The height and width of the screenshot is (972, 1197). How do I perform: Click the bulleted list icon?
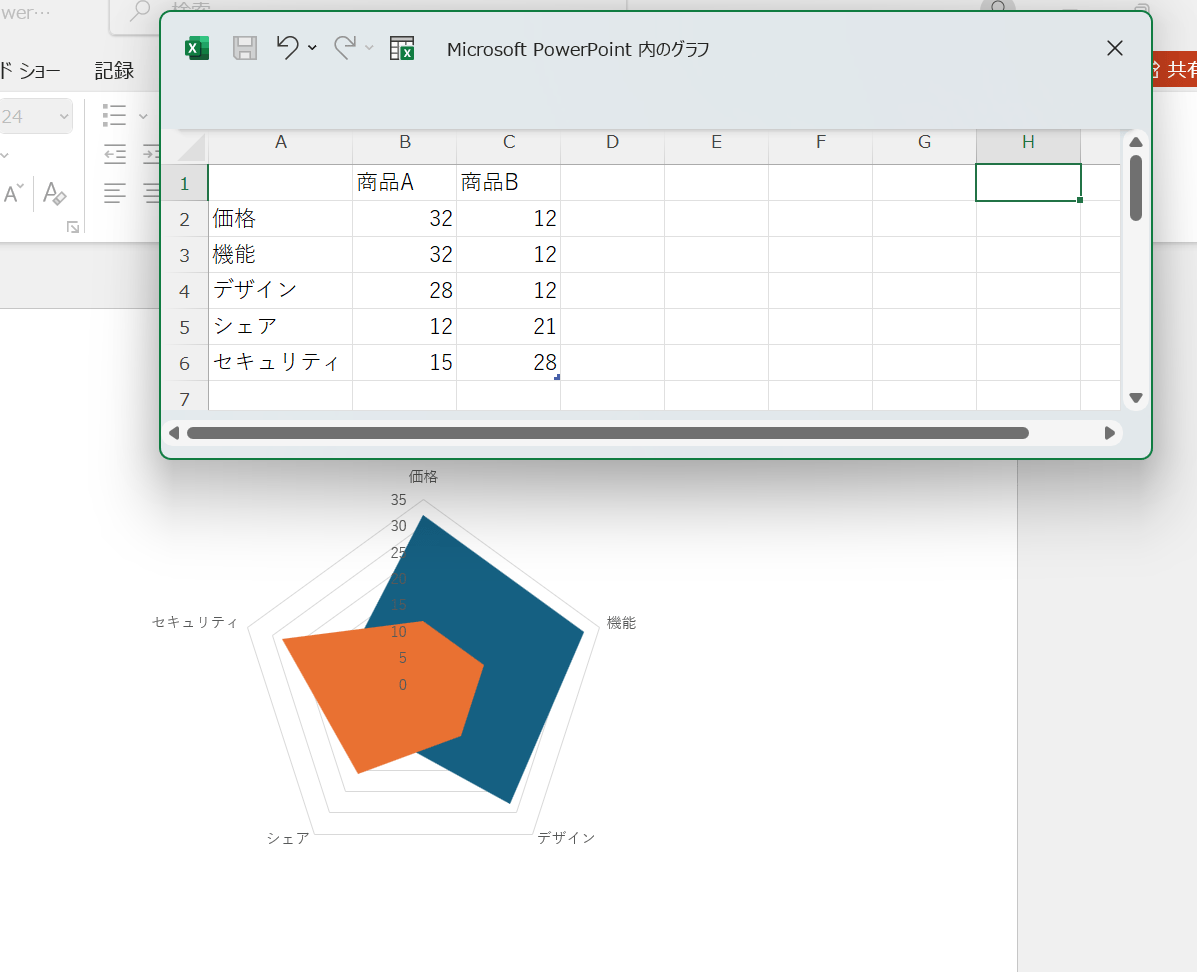coord(115,116)
